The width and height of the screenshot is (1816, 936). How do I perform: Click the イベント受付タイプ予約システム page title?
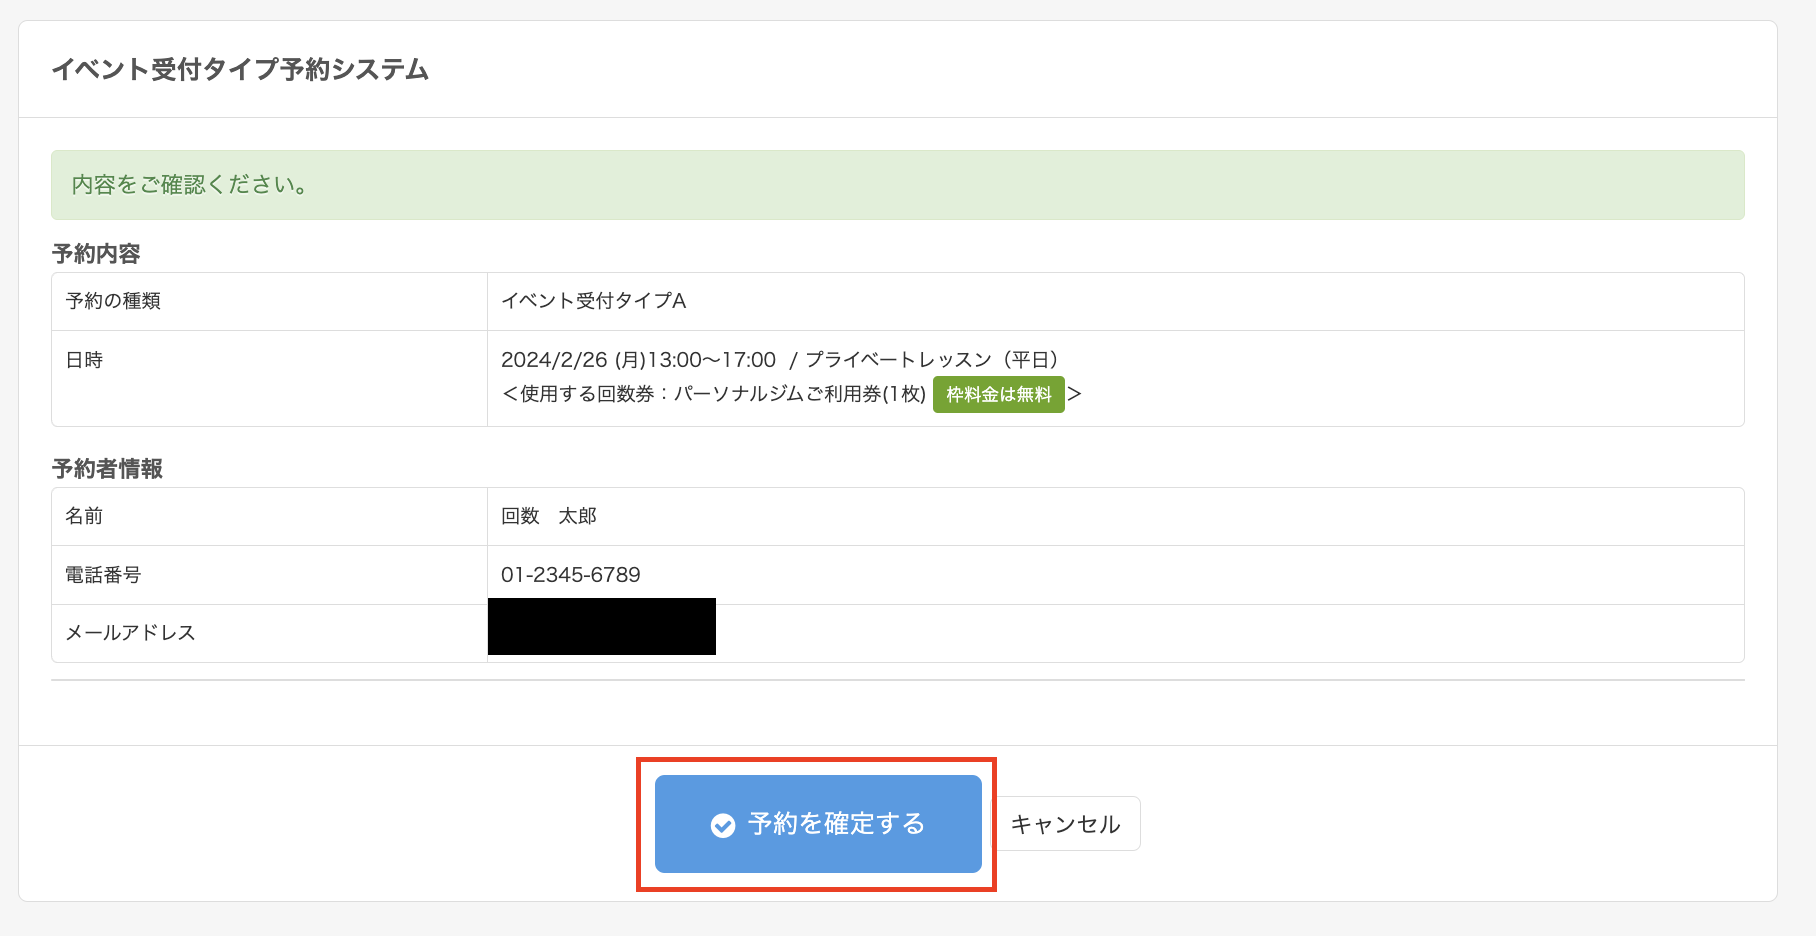(x=240, y=70)
